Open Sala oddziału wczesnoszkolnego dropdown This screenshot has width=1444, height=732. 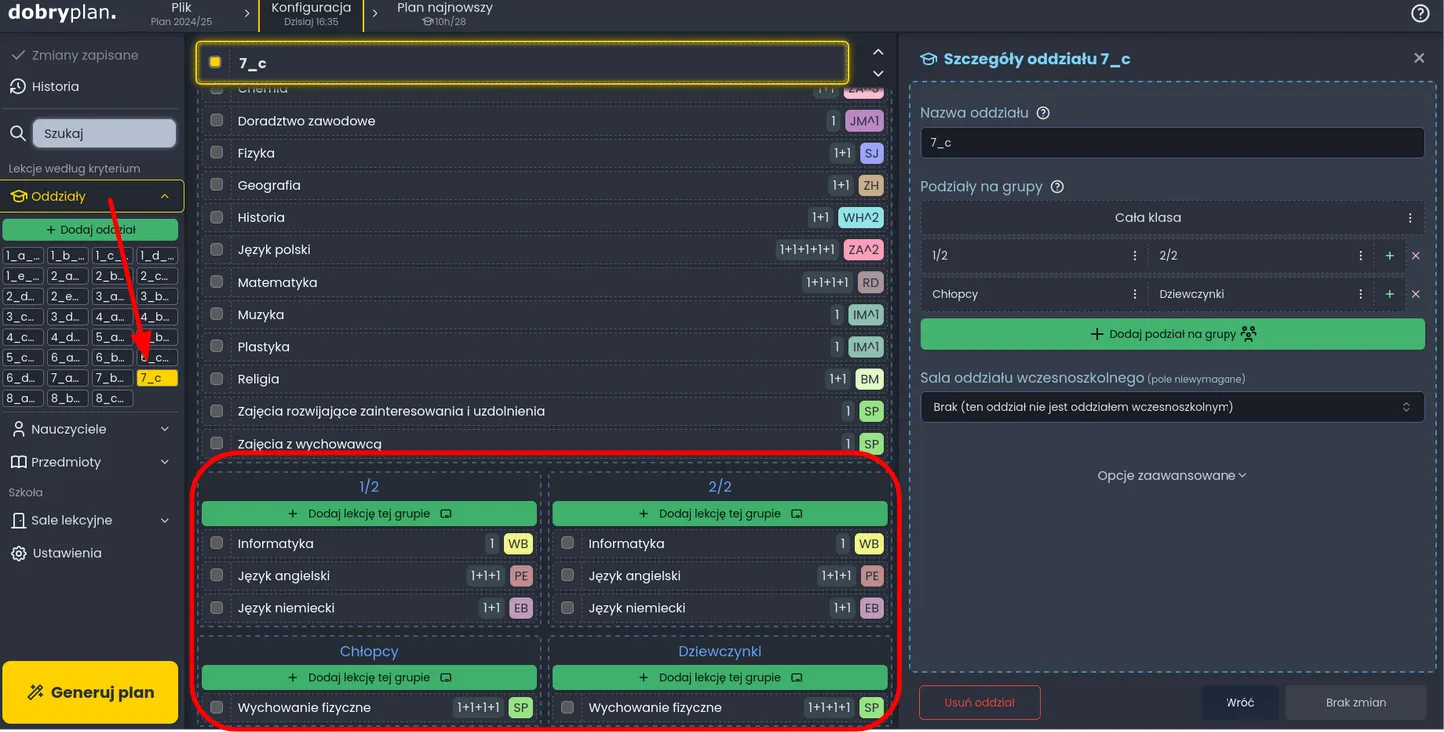tap(1171, 407)
